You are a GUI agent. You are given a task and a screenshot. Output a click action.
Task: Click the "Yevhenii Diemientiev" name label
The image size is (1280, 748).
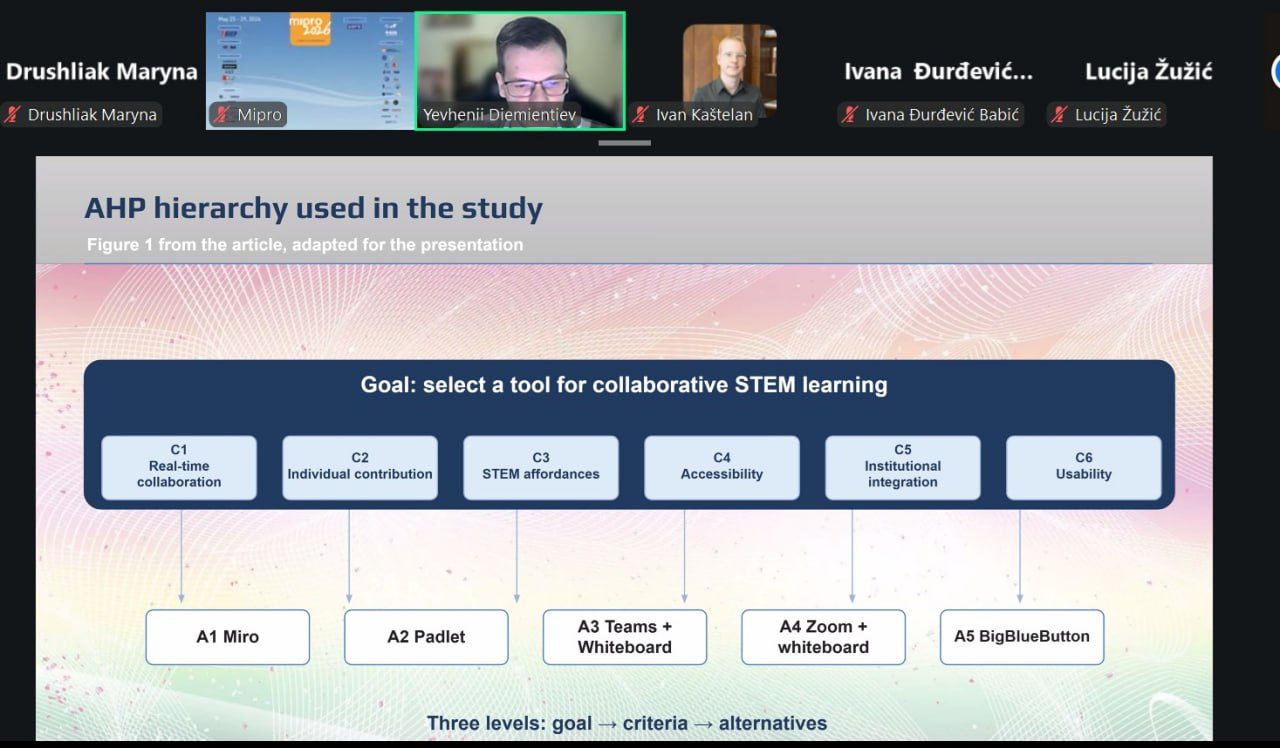click(500, 115)
